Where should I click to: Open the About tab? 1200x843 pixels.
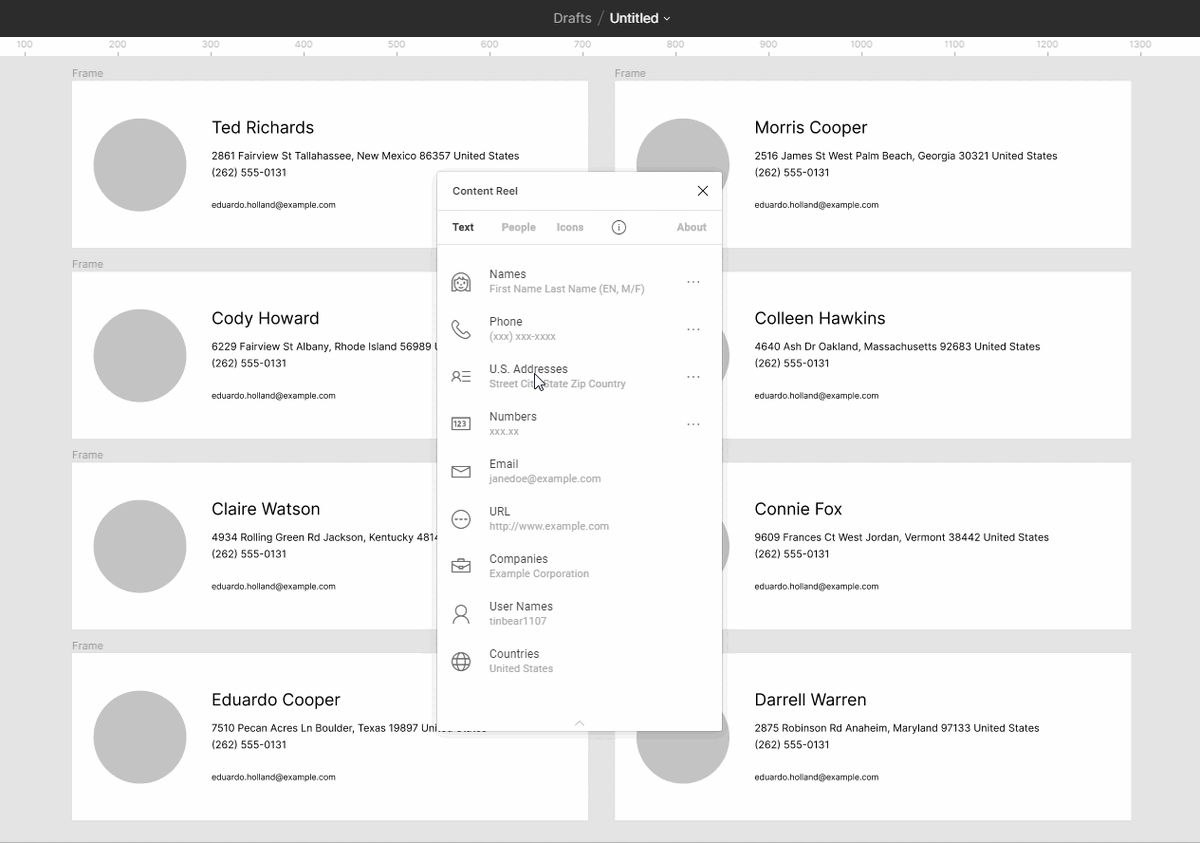(691, 227)
